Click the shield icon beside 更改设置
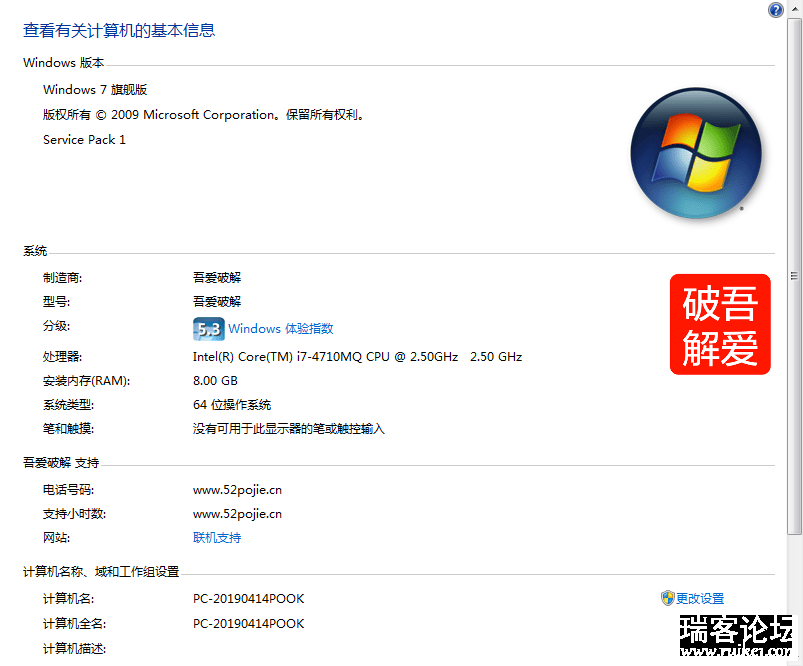 [x=667, y=598]
